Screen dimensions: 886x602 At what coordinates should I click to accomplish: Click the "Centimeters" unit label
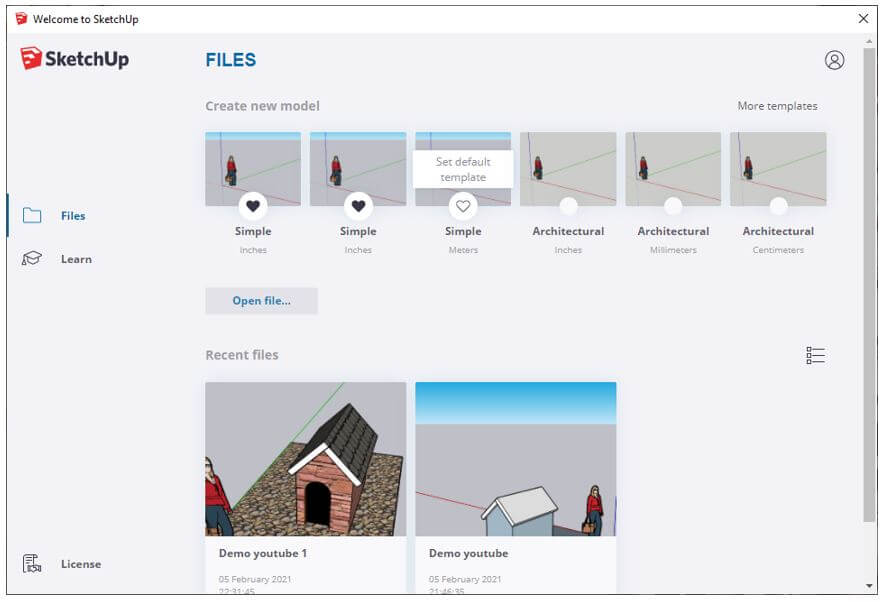tap(778, 250)
